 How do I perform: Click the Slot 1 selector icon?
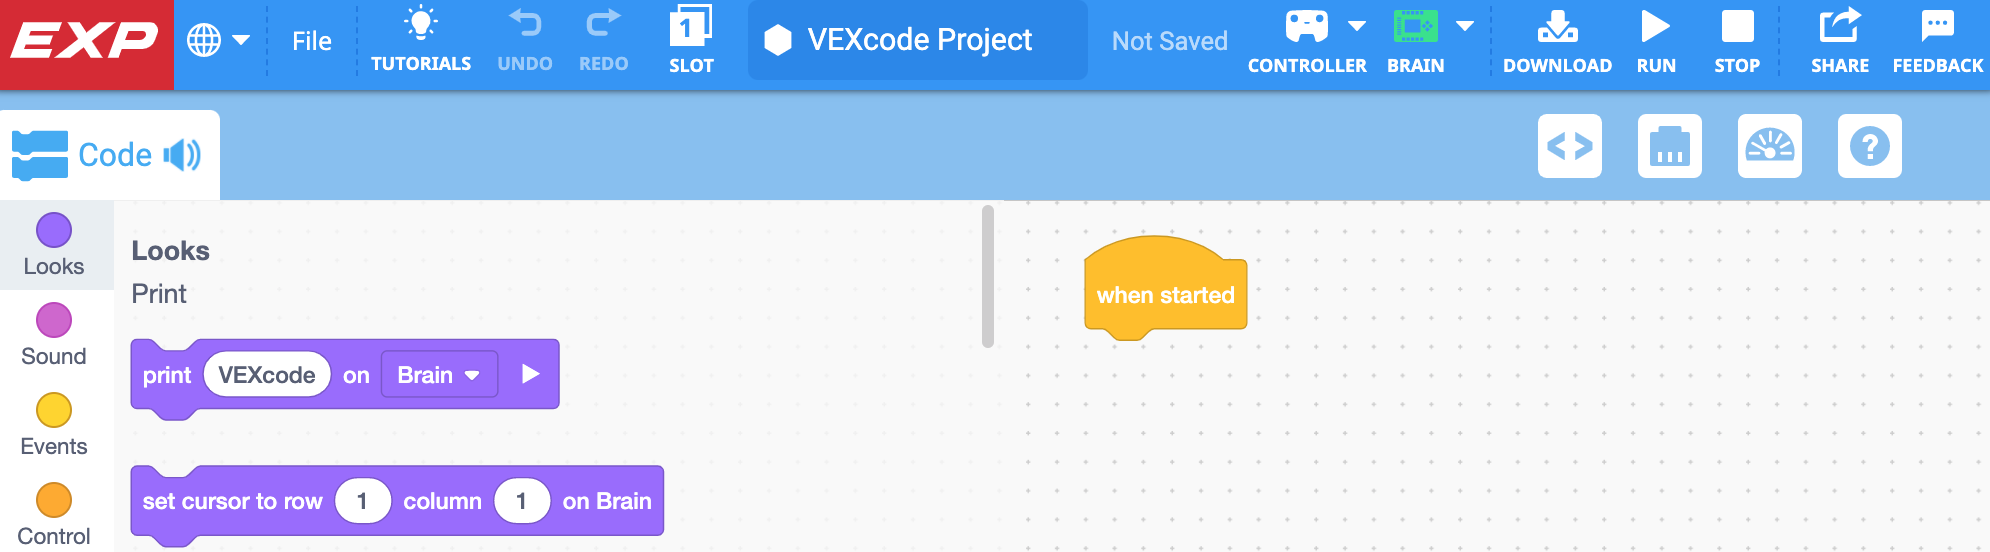pyautogui.click(x=691, y=27)
